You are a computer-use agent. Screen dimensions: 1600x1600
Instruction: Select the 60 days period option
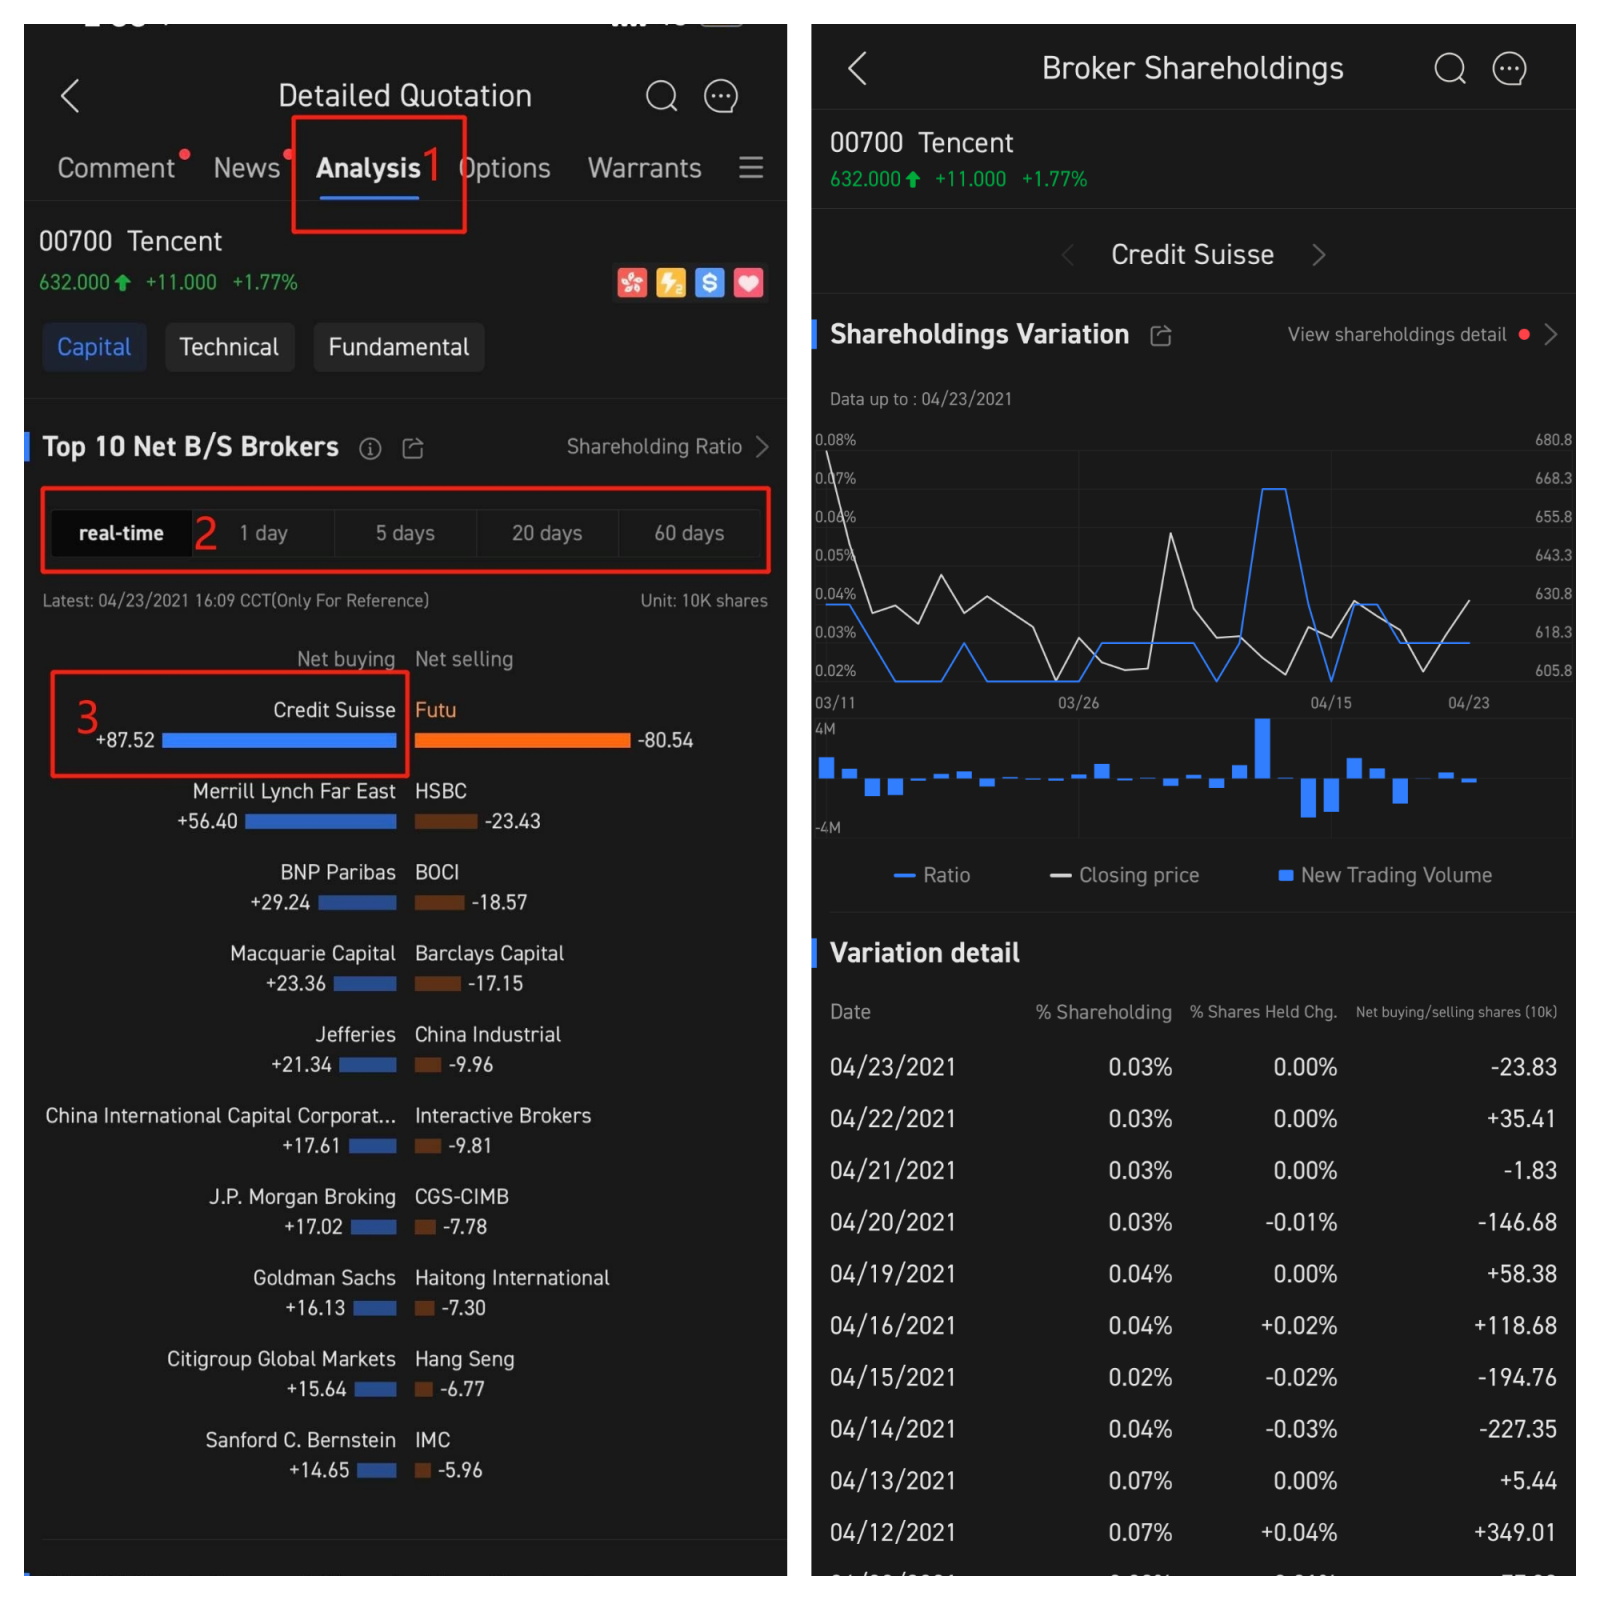coord(689,533)
